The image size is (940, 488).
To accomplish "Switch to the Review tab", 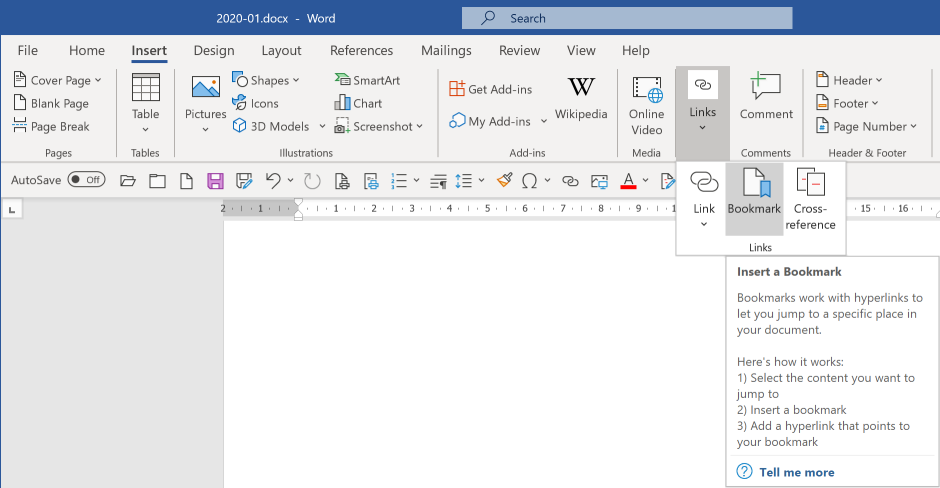I will point(520,50).
